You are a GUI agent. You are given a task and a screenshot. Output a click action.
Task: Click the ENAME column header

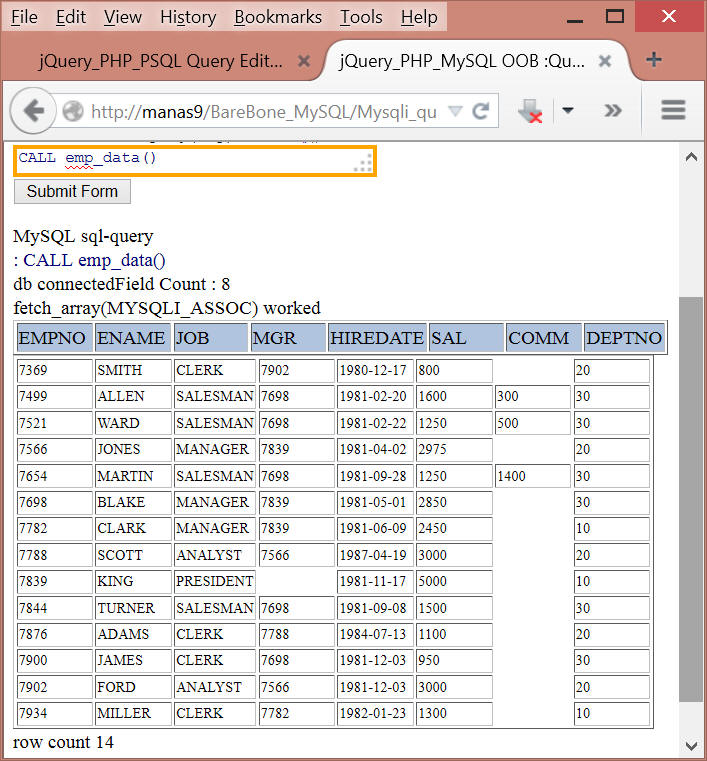click(133, 337)
